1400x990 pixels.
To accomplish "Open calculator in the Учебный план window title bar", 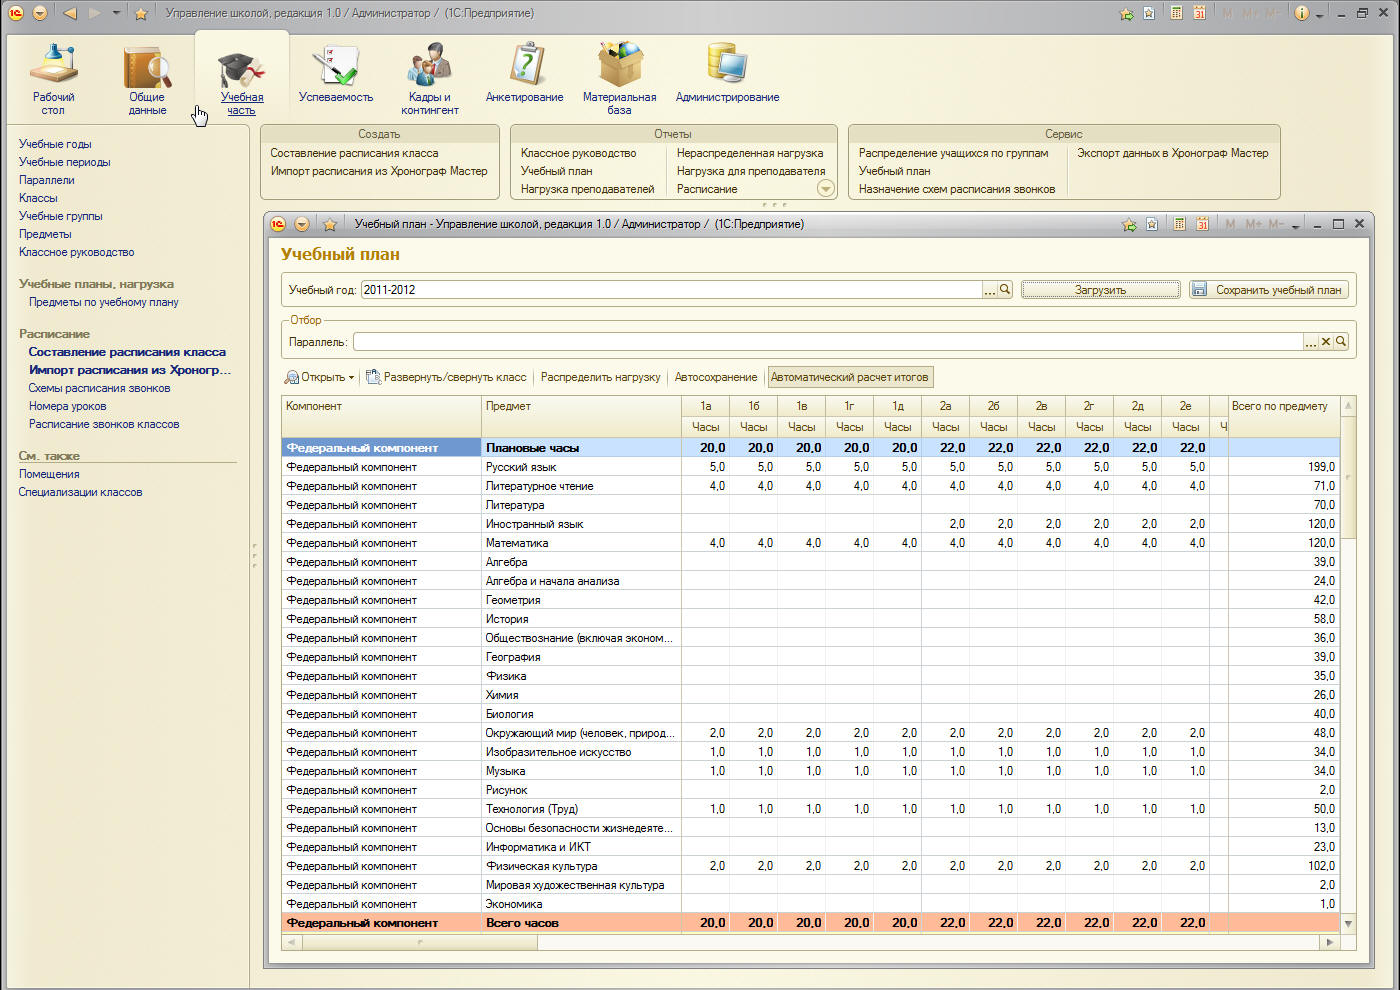I will (x=1180, y=224).
